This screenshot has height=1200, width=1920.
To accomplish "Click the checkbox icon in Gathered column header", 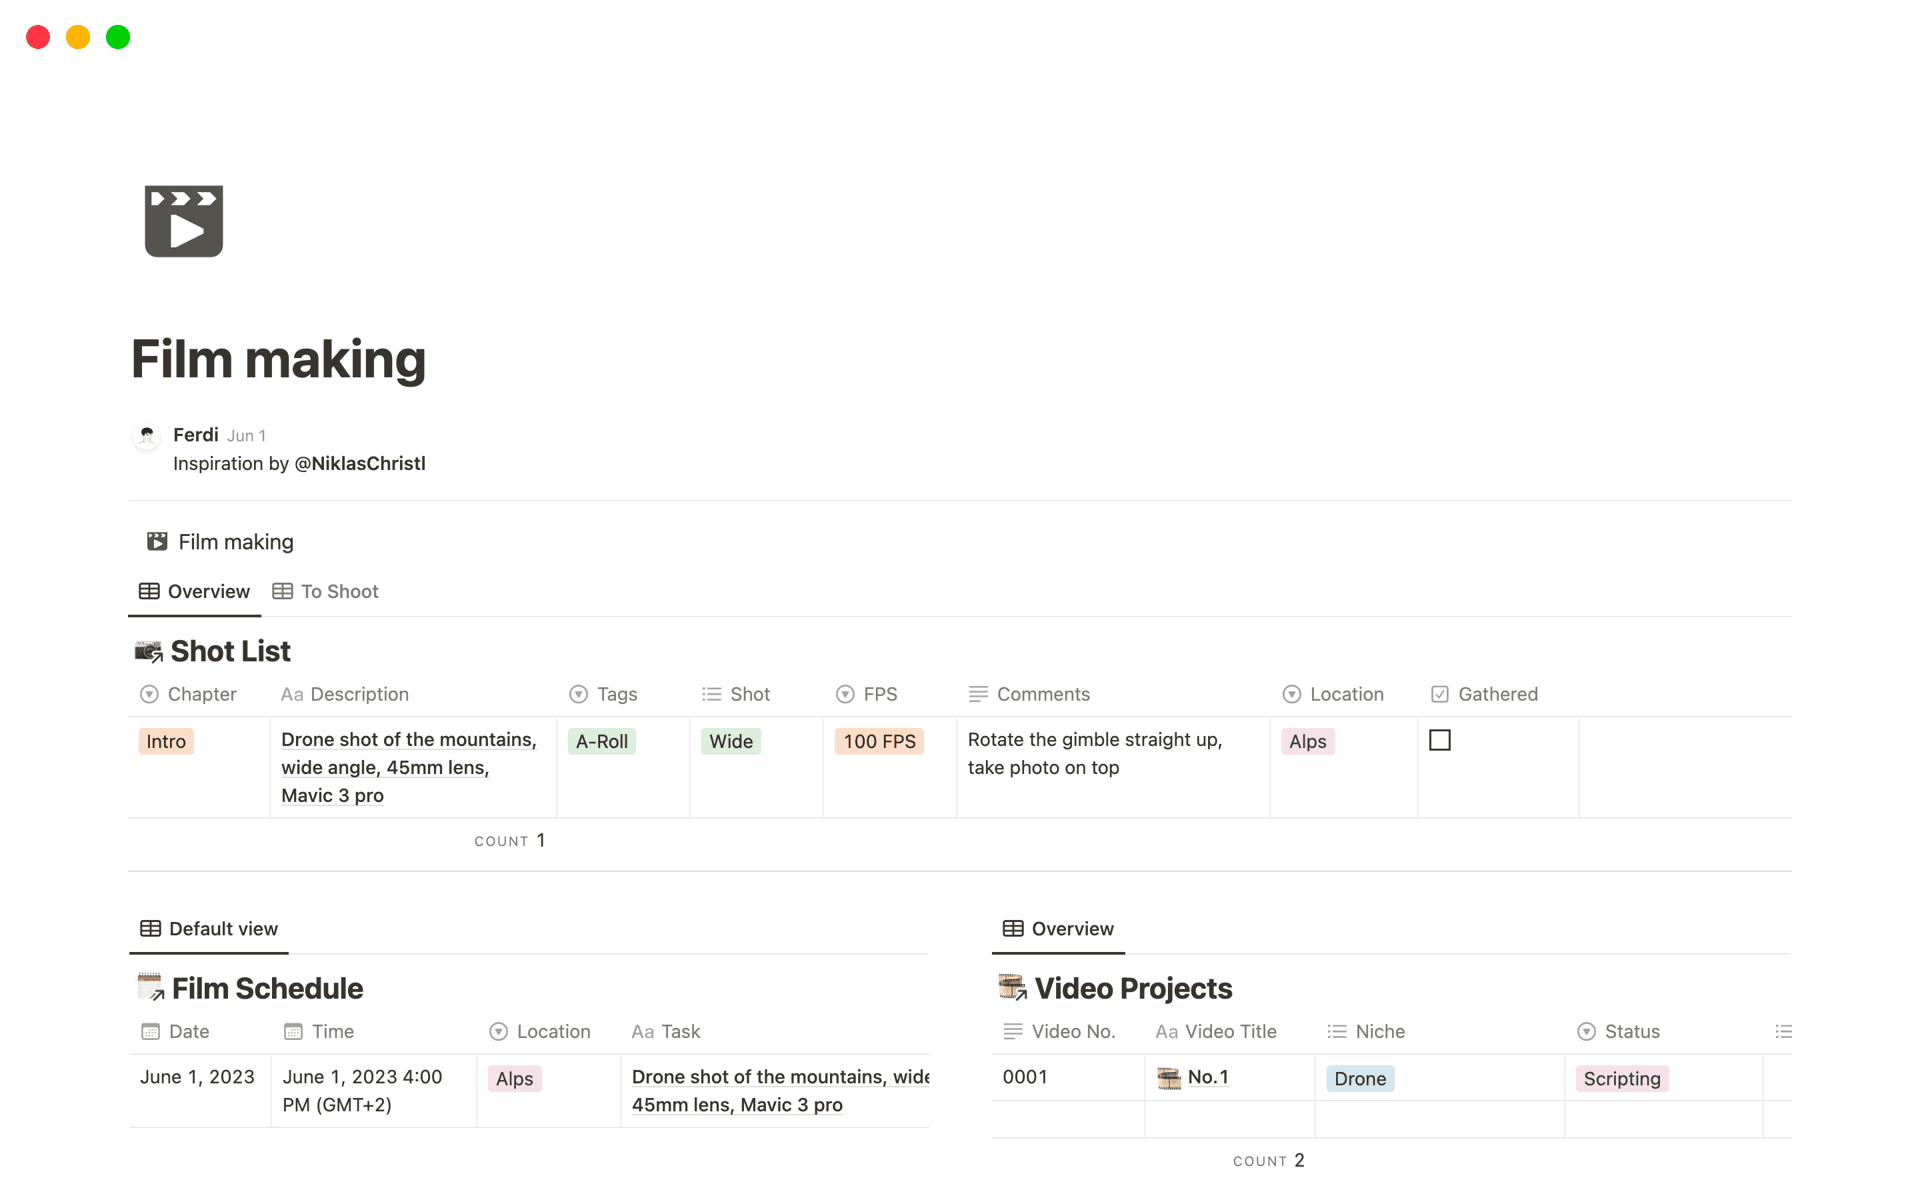I will 1440,693.
